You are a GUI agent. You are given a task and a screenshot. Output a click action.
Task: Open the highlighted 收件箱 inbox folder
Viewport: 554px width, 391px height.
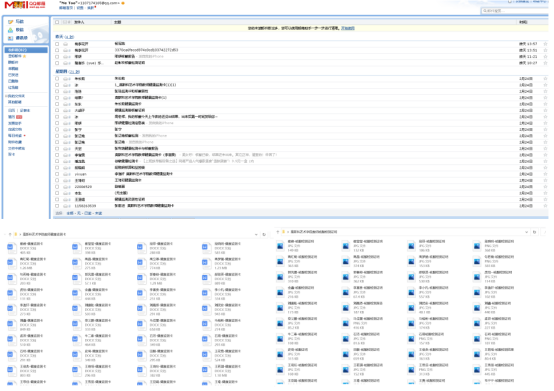26,50
